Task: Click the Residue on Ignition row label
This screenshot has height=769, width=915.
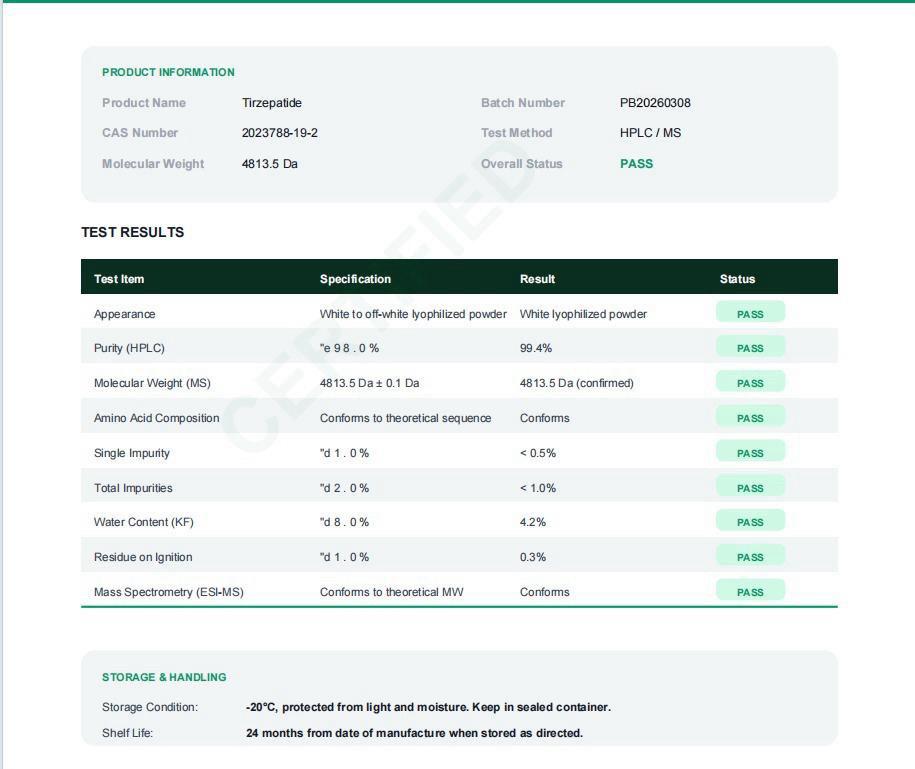Action: [143, 557]
